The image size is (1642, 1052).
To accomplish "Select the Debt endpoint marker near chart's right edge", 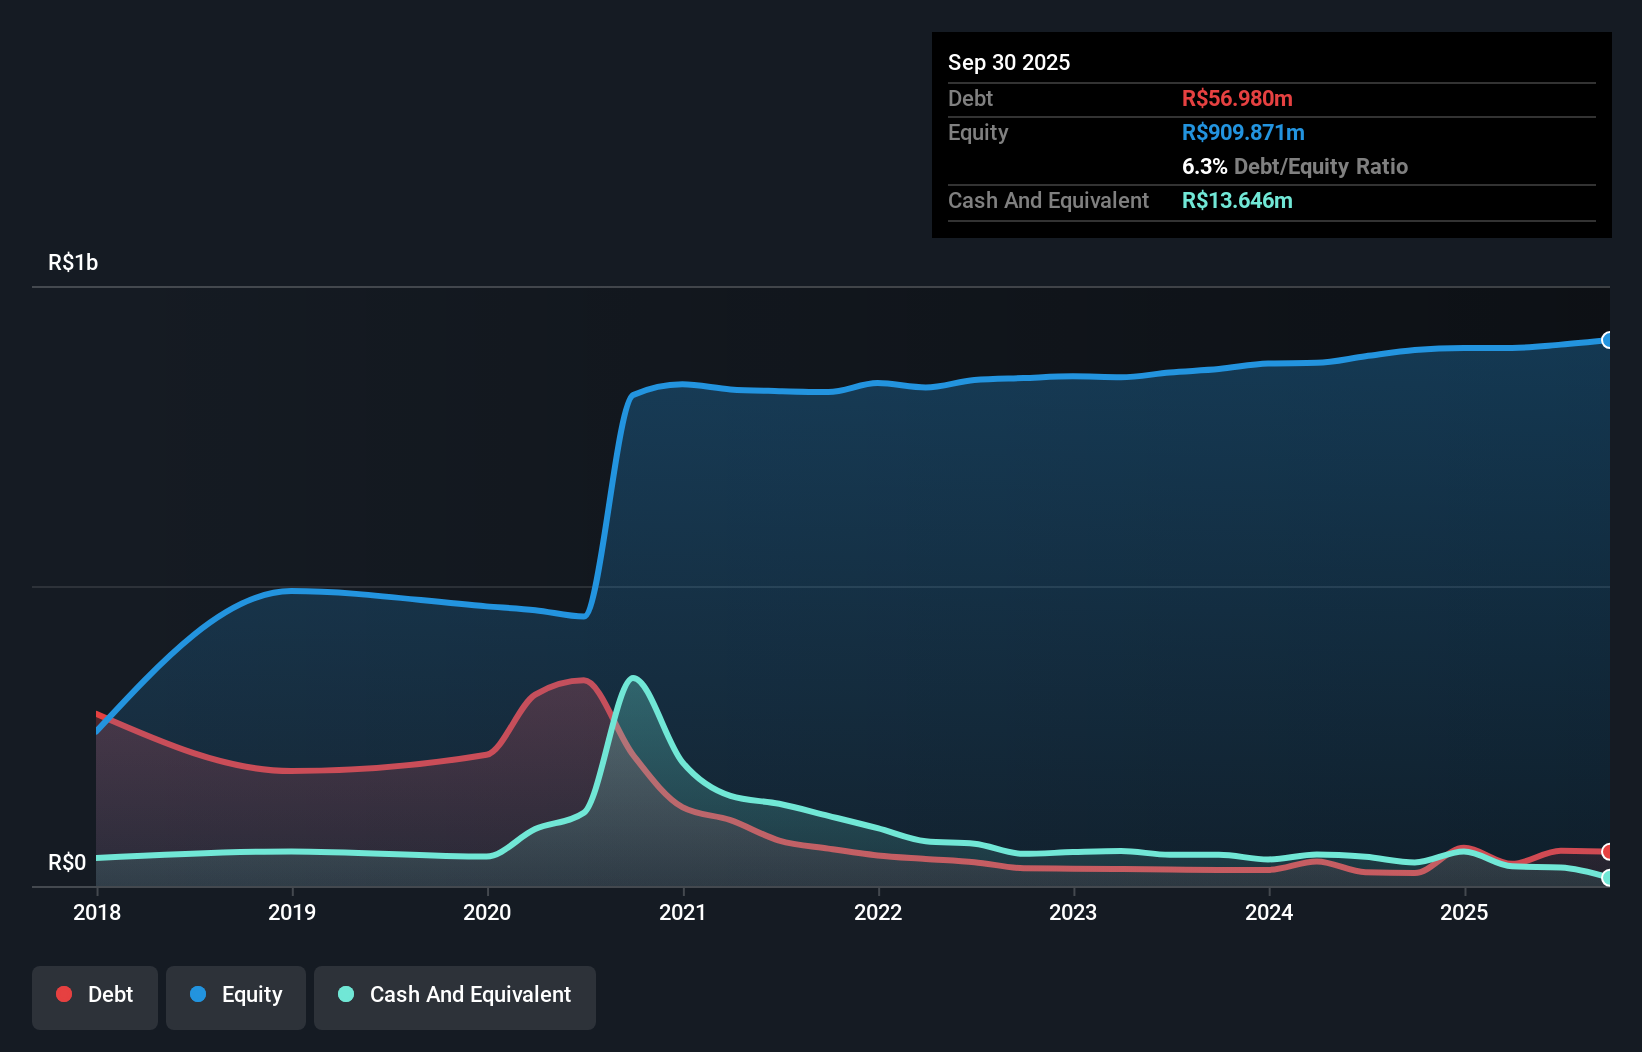I will [1608, 853].
